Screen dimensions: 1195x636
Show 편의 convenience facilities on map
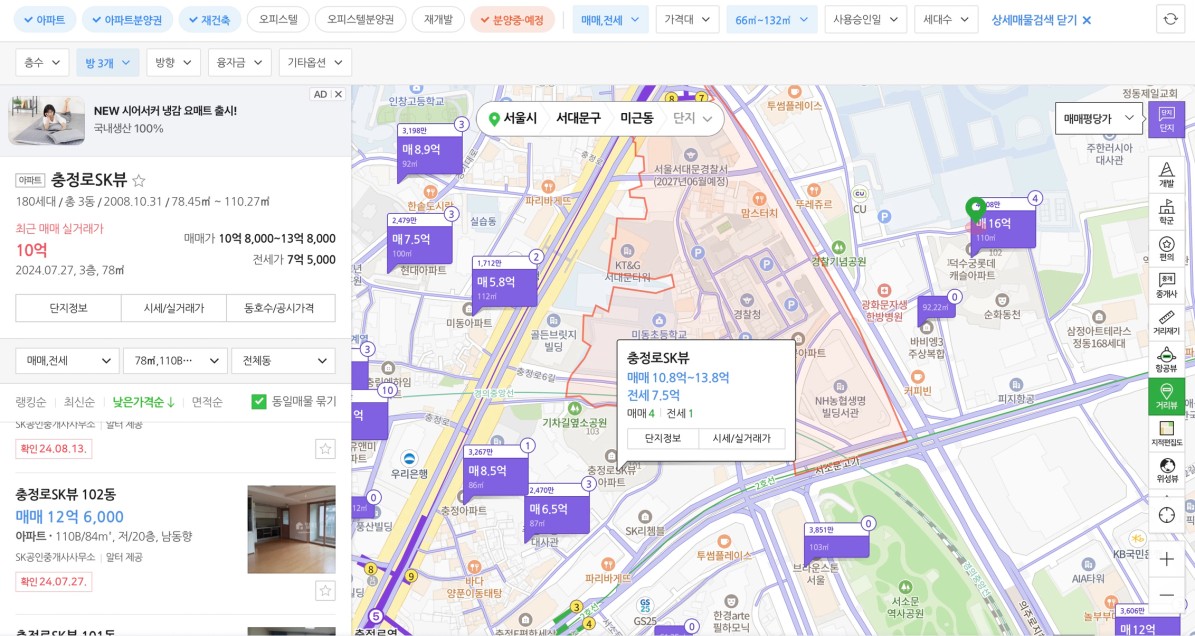pos(1166,249)
